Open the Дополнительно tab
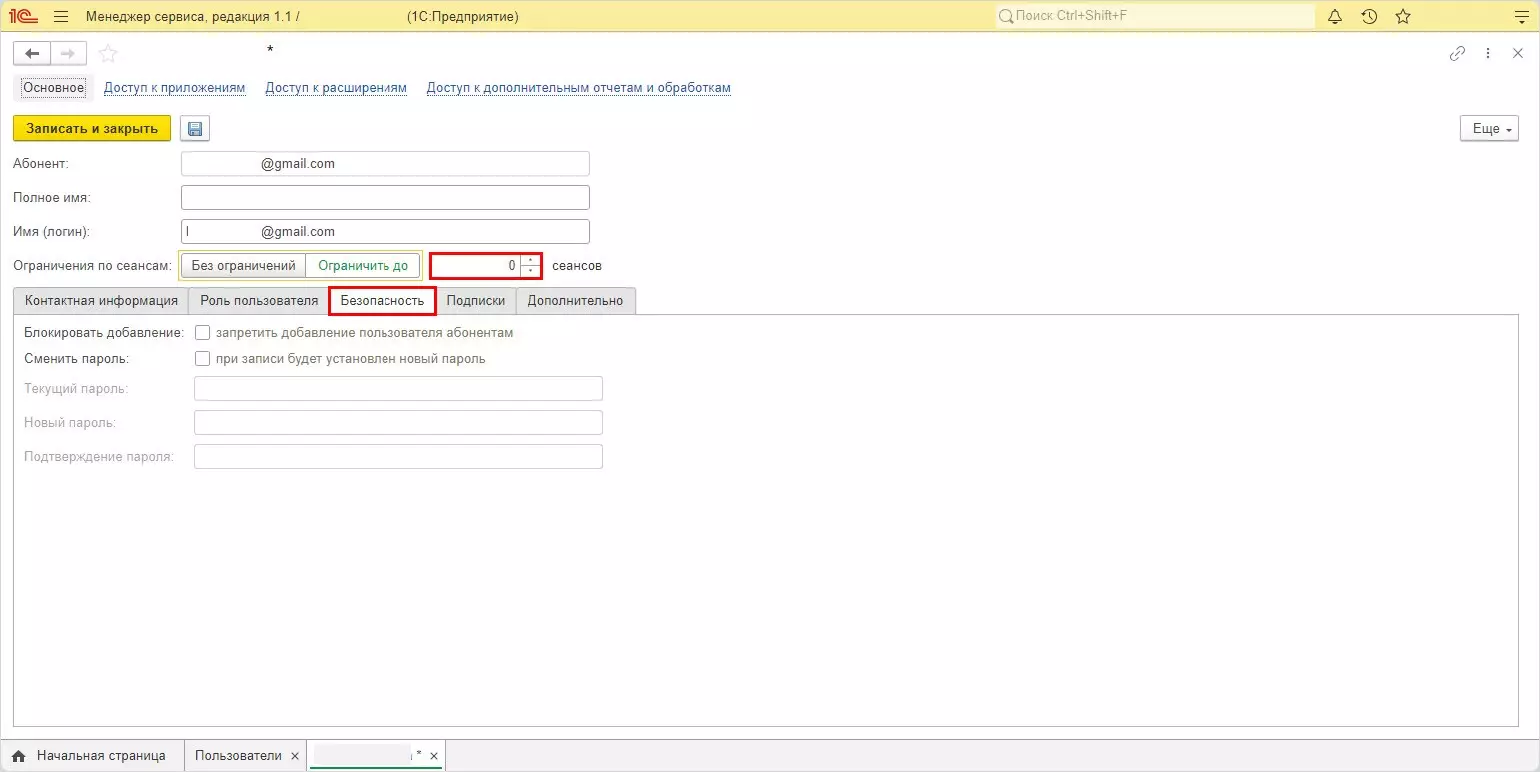 pos(575,300)
